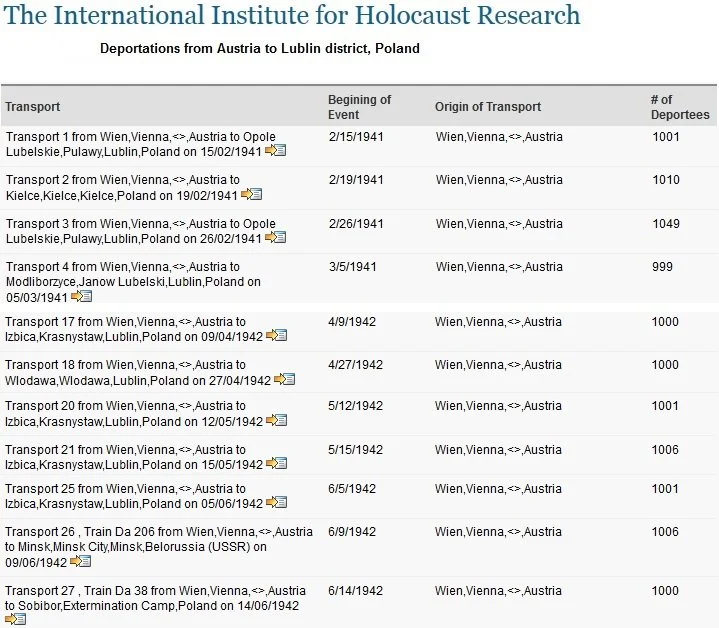Viewport: 719px width, 628px height.
Task: Click the 999 deportees count cell
Action: point(662,267)
